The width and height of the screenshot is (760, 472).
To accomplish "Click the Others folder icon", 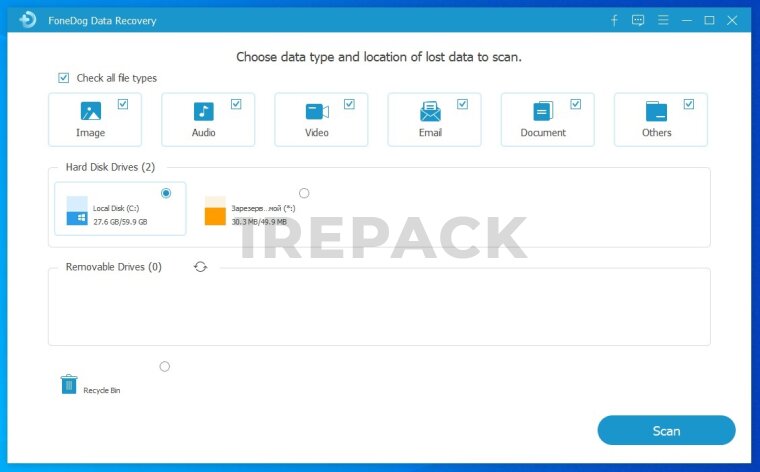I will pyautogui.click(x=656, y=112).
